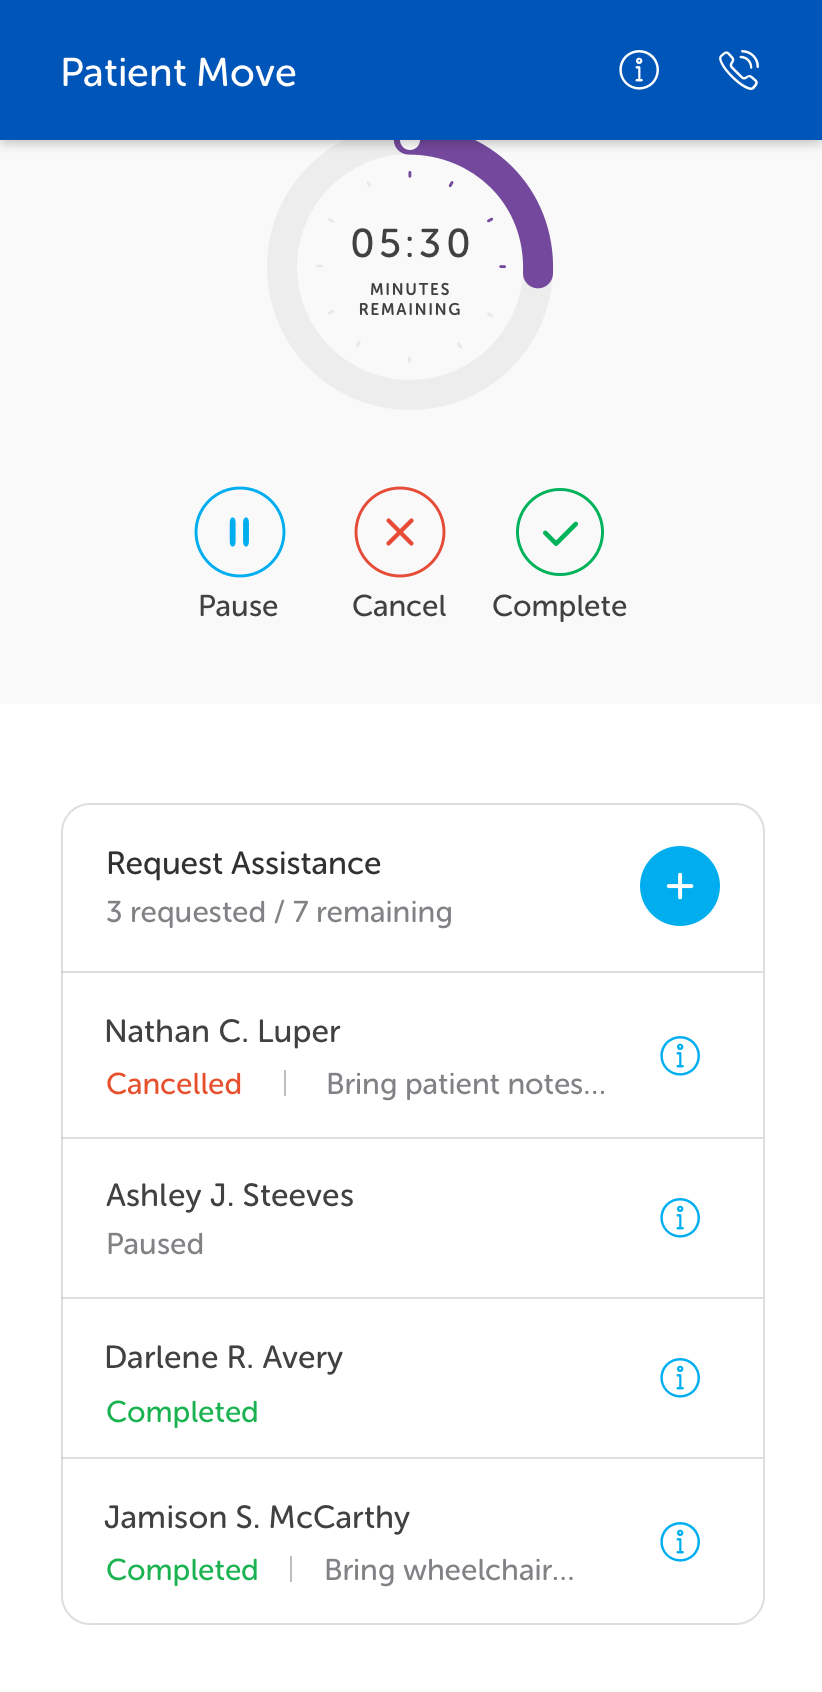The width and height of the screenshot is (822, 1692).
Task: View info for Ashley J. Steeves
Action: (680, 1218)
